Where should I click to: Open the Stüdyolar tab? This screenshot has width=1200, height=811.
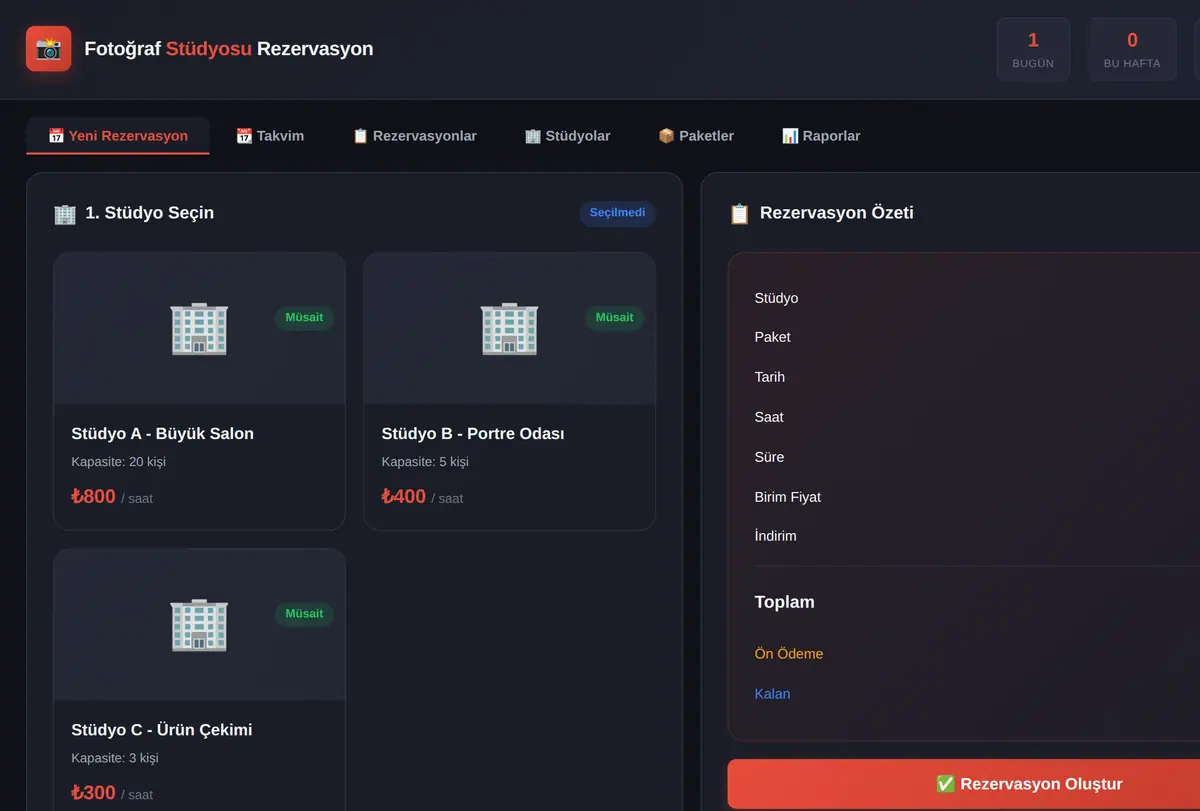567,136
